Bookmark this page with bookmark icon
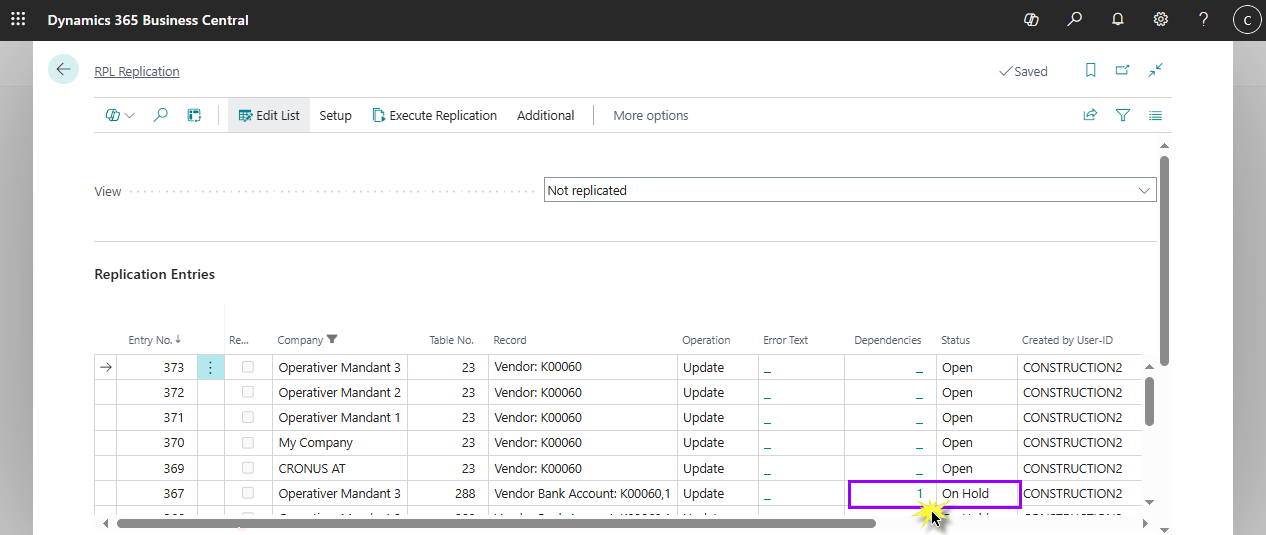The width and height of the screenshot is (1266, 535). 1090,70
